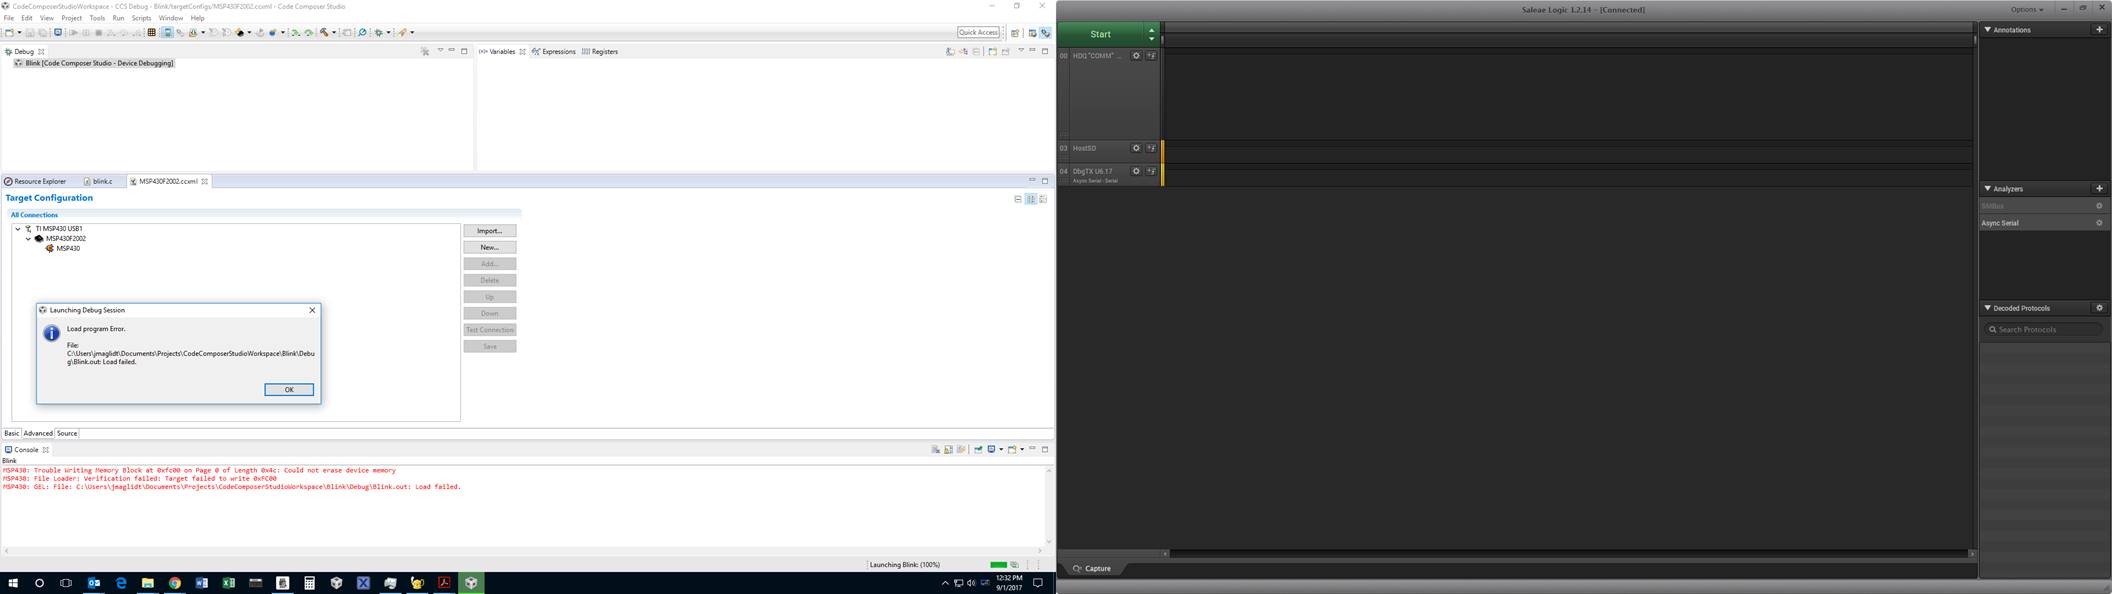Screen dimensions: 2112x594
Task: Collapse the MSP430F2002 tree node
Action: 28,239
